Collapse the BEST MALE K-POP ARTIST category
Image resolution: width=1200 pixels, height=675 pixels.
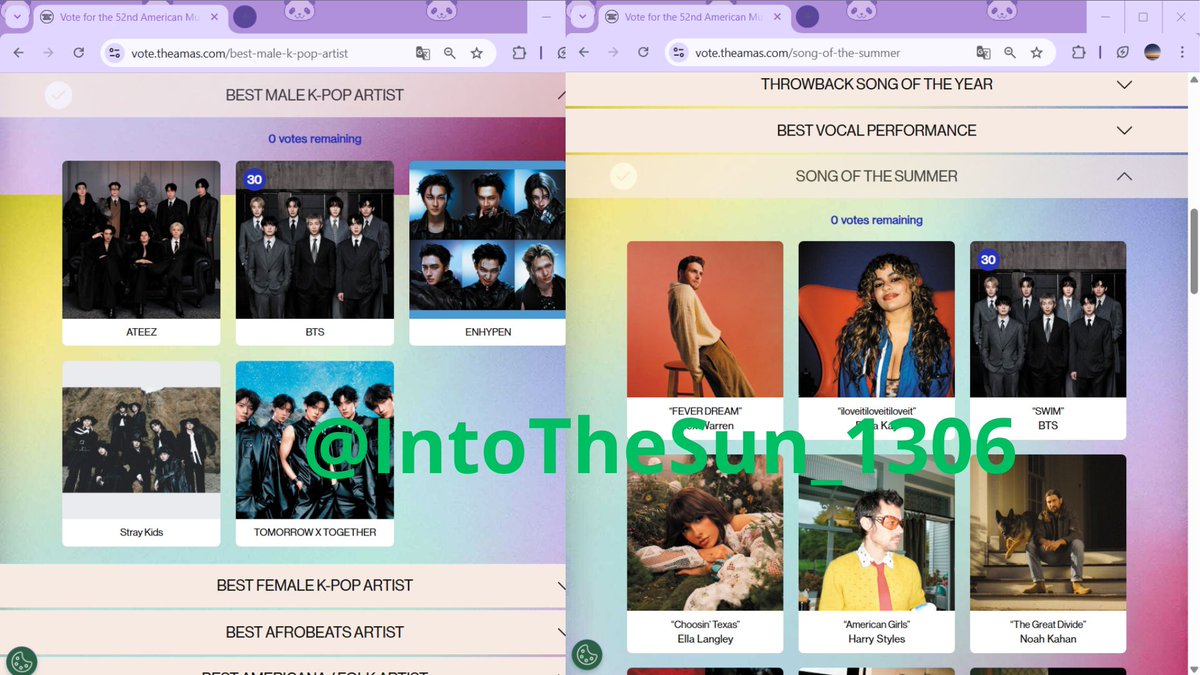click(561, 95)
